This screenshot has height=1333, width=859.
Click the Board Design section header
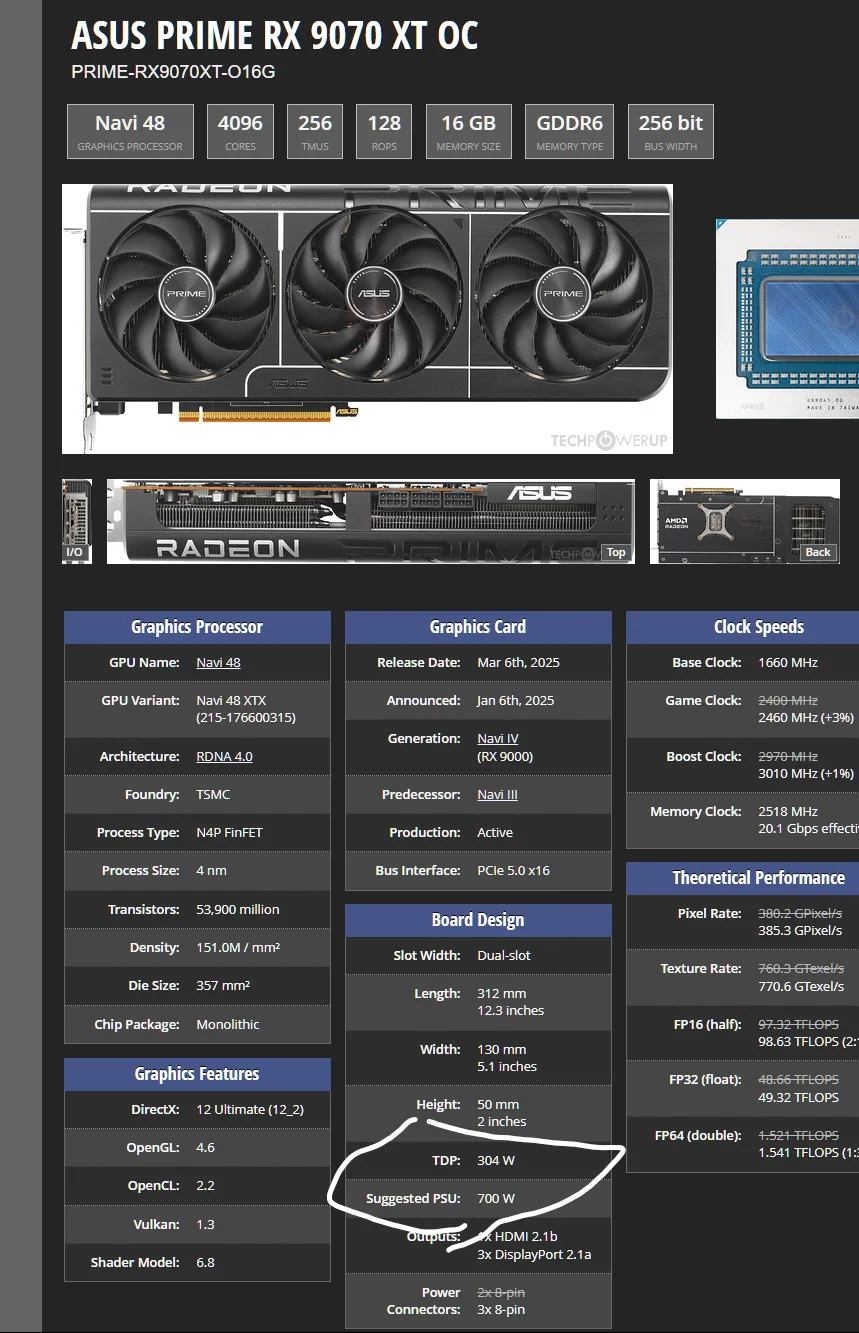[x=478, y=920]
